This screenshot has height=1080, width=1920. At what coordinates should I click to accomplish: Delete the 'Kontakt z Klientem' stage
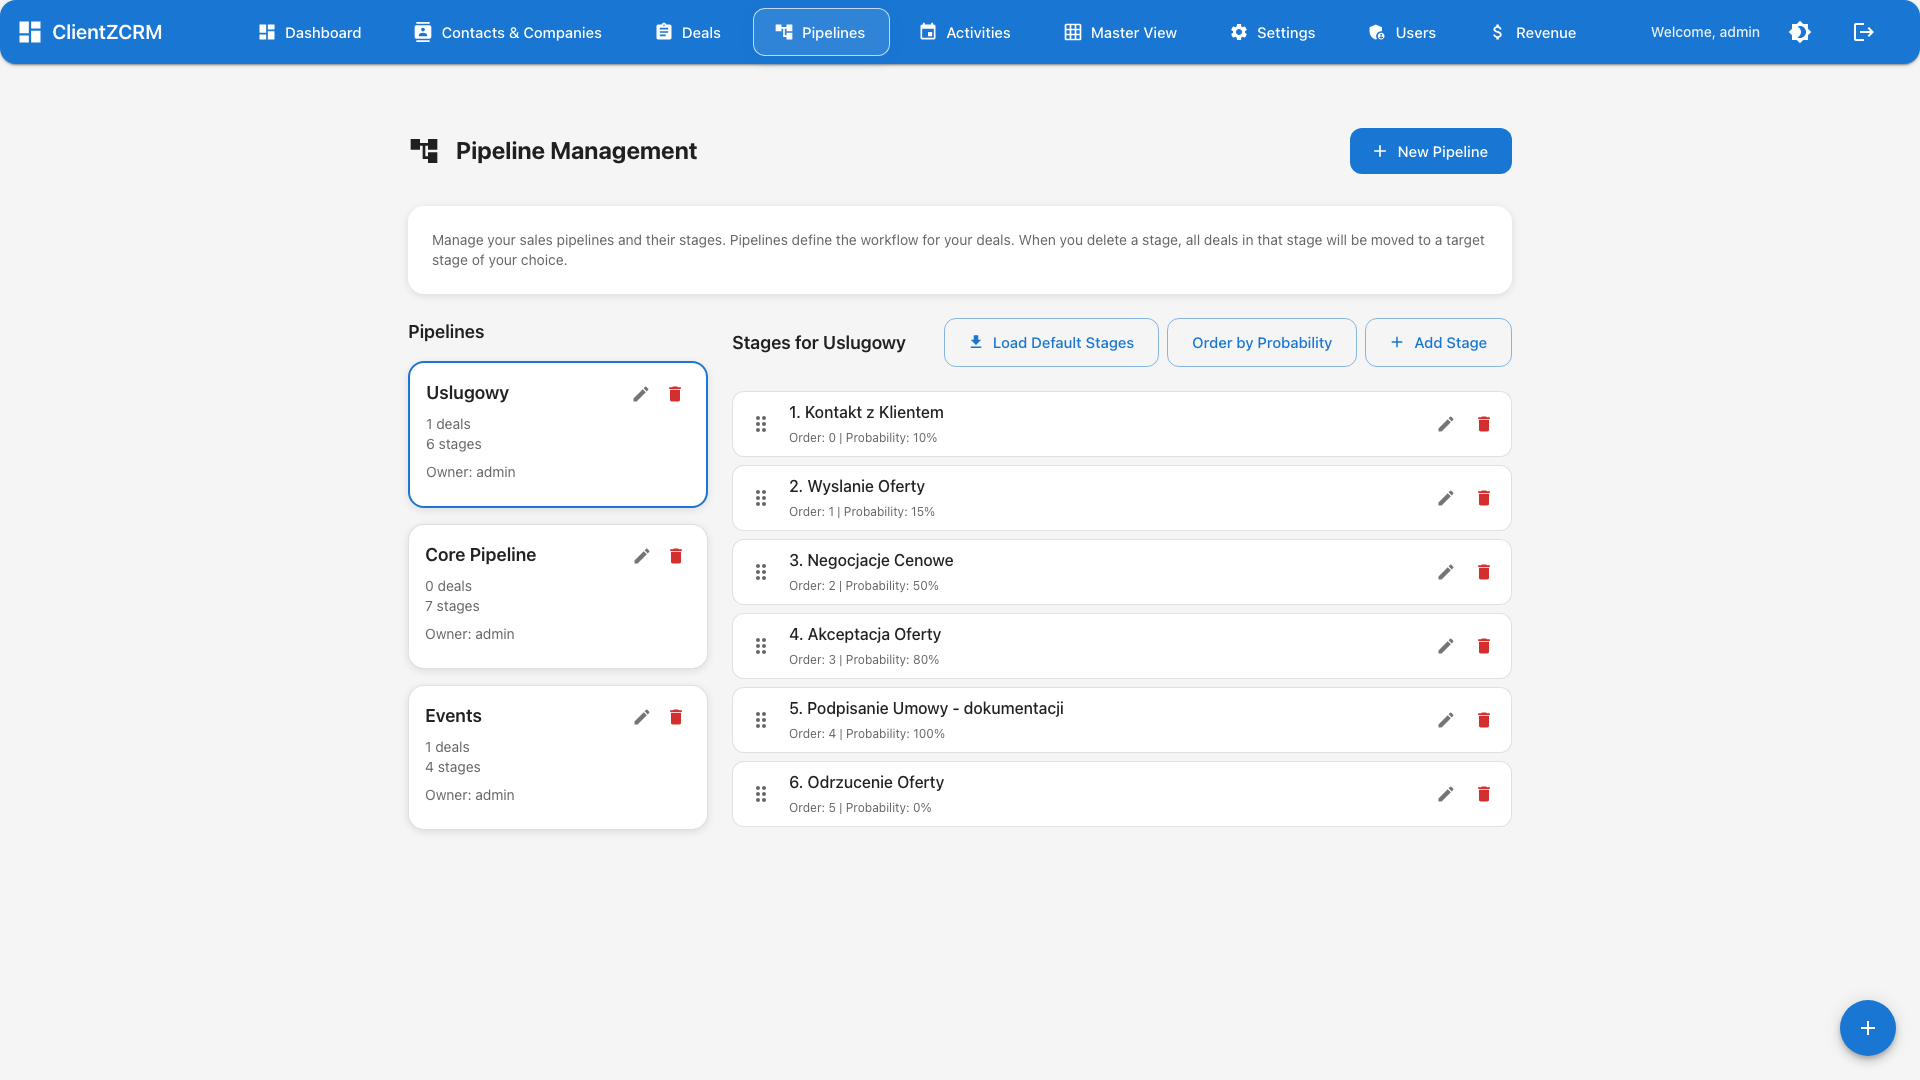[x=1484, y=424]
